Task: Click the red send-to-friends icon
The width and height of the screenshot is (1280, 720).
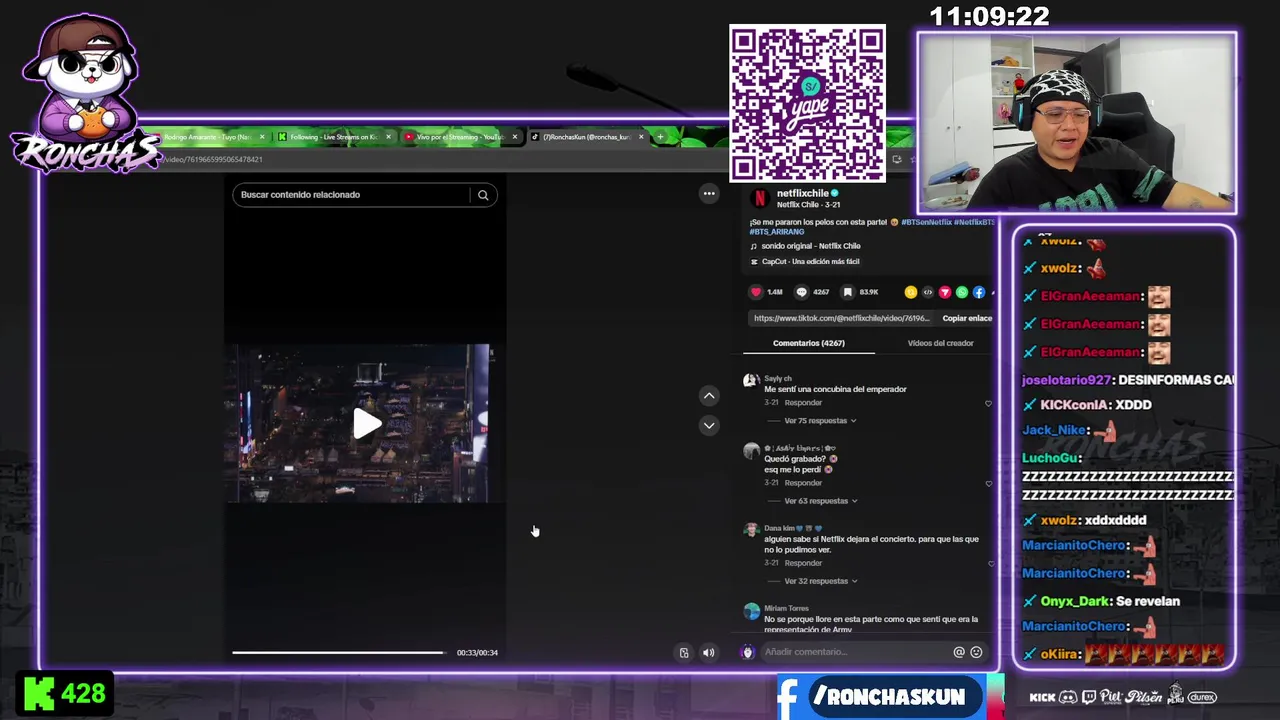Action: pyautogui.click(x=944, y=292)
